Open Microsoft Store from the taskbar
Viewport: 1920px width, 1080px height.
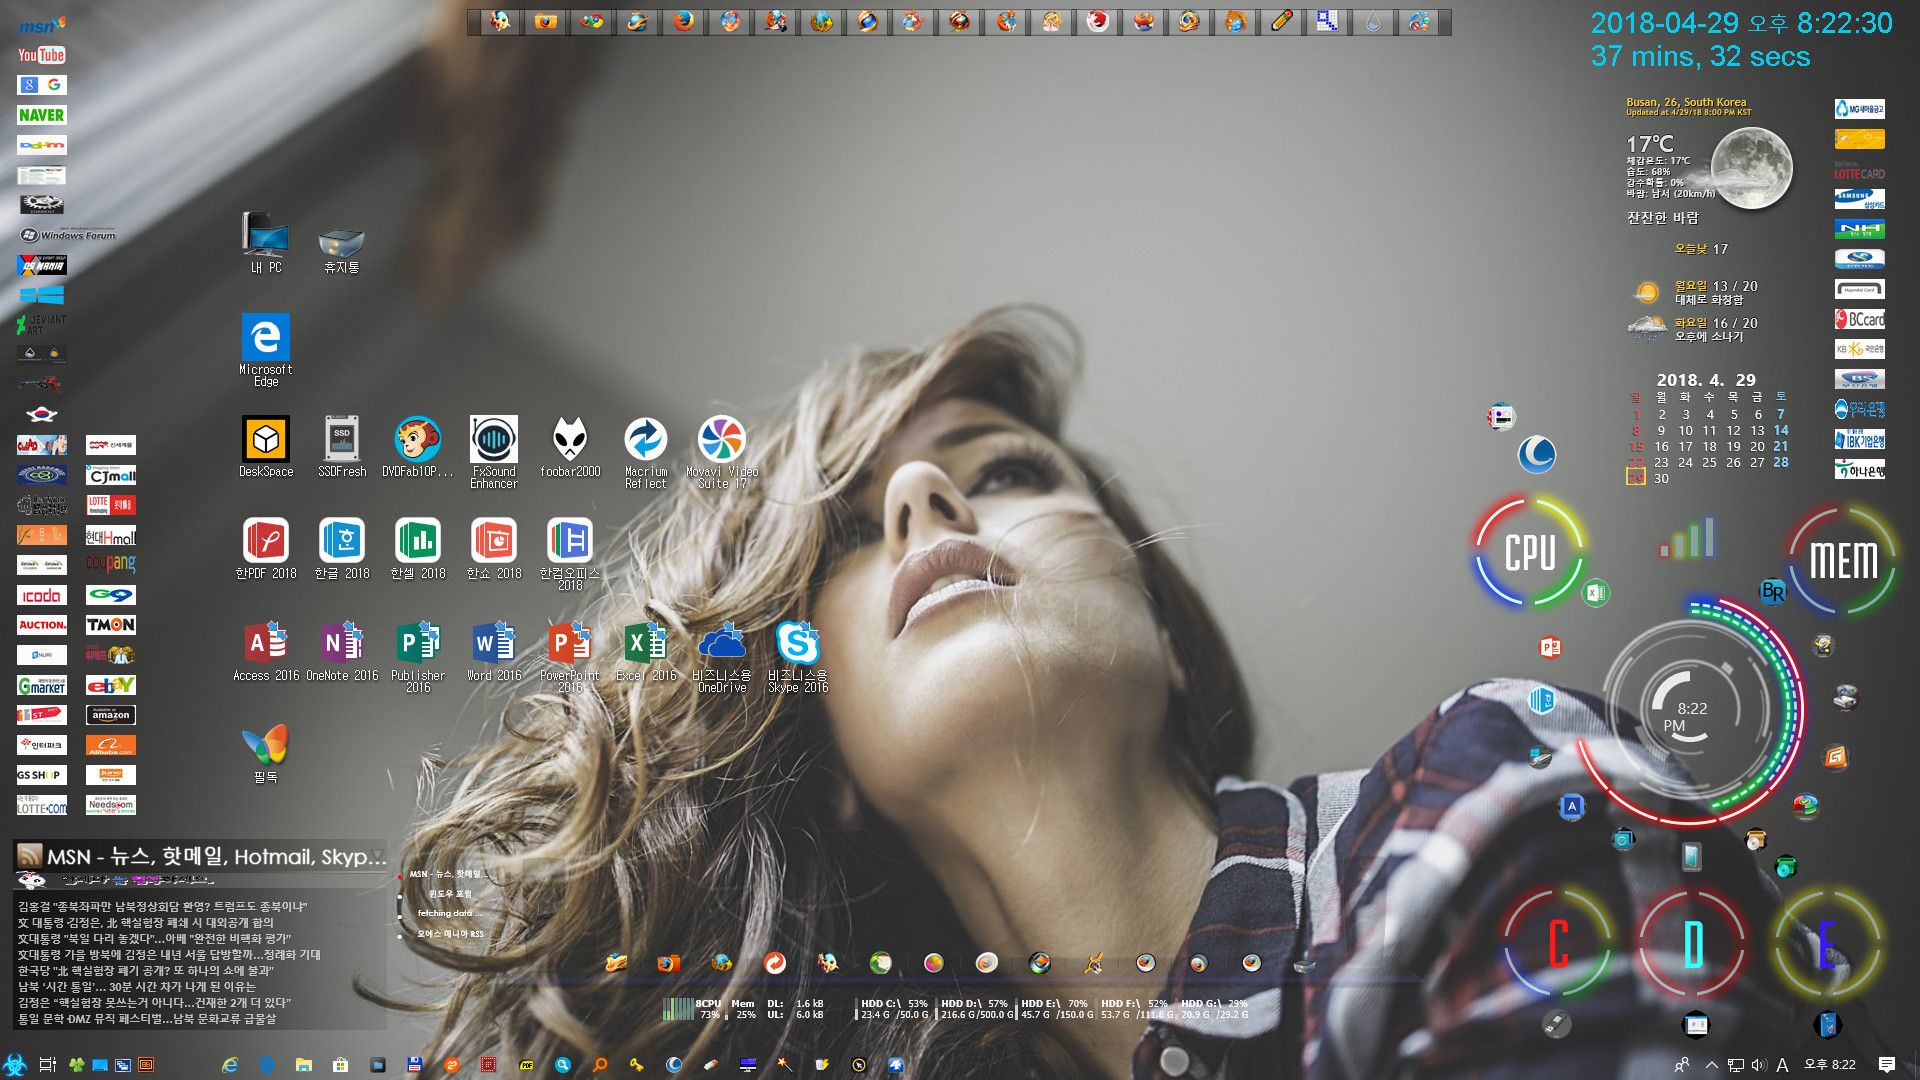[341, 1065]
